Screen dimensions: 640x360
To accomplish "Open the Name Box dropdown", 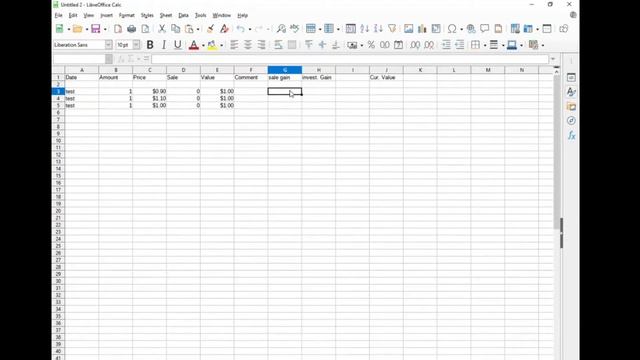I will click(x=109, y=59).
